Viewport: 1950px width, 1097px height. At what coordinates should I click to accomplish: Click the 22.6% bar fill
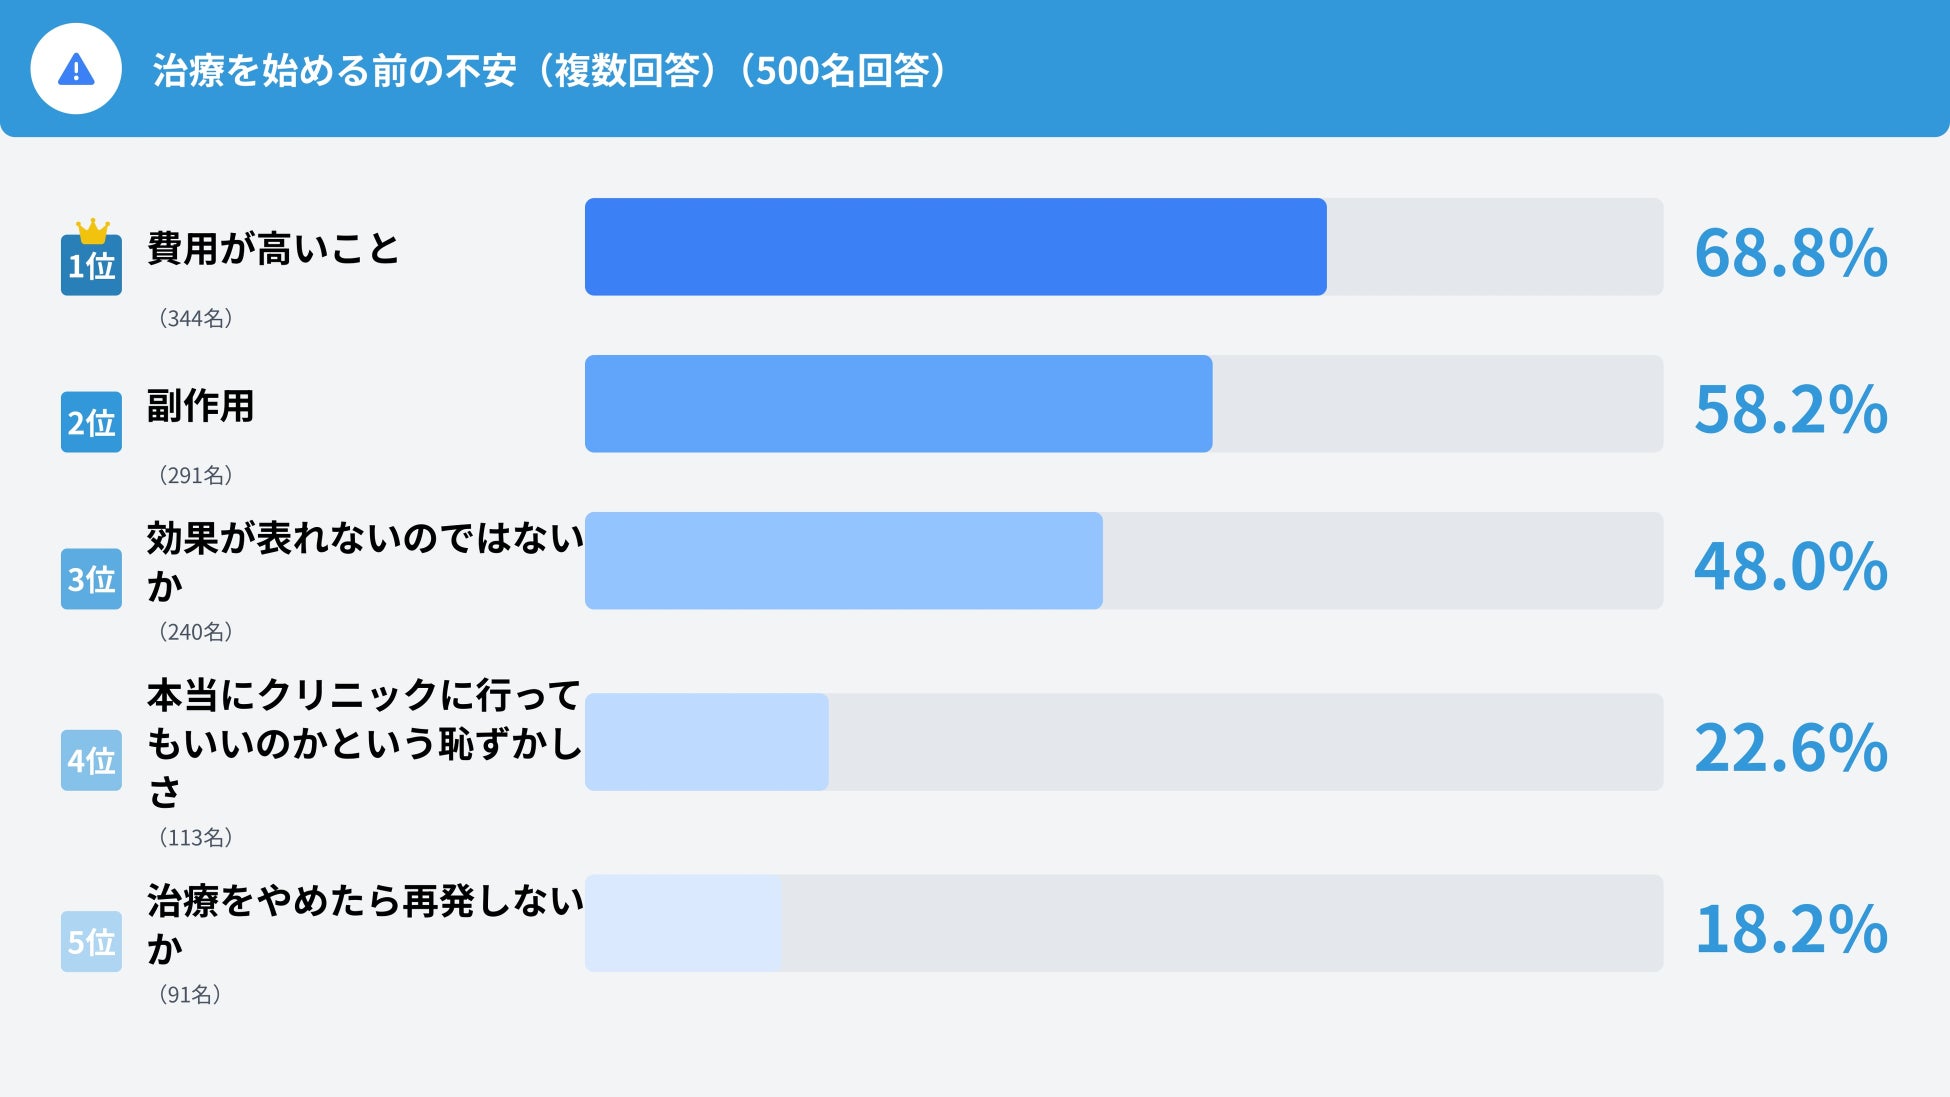pos(706,742)
